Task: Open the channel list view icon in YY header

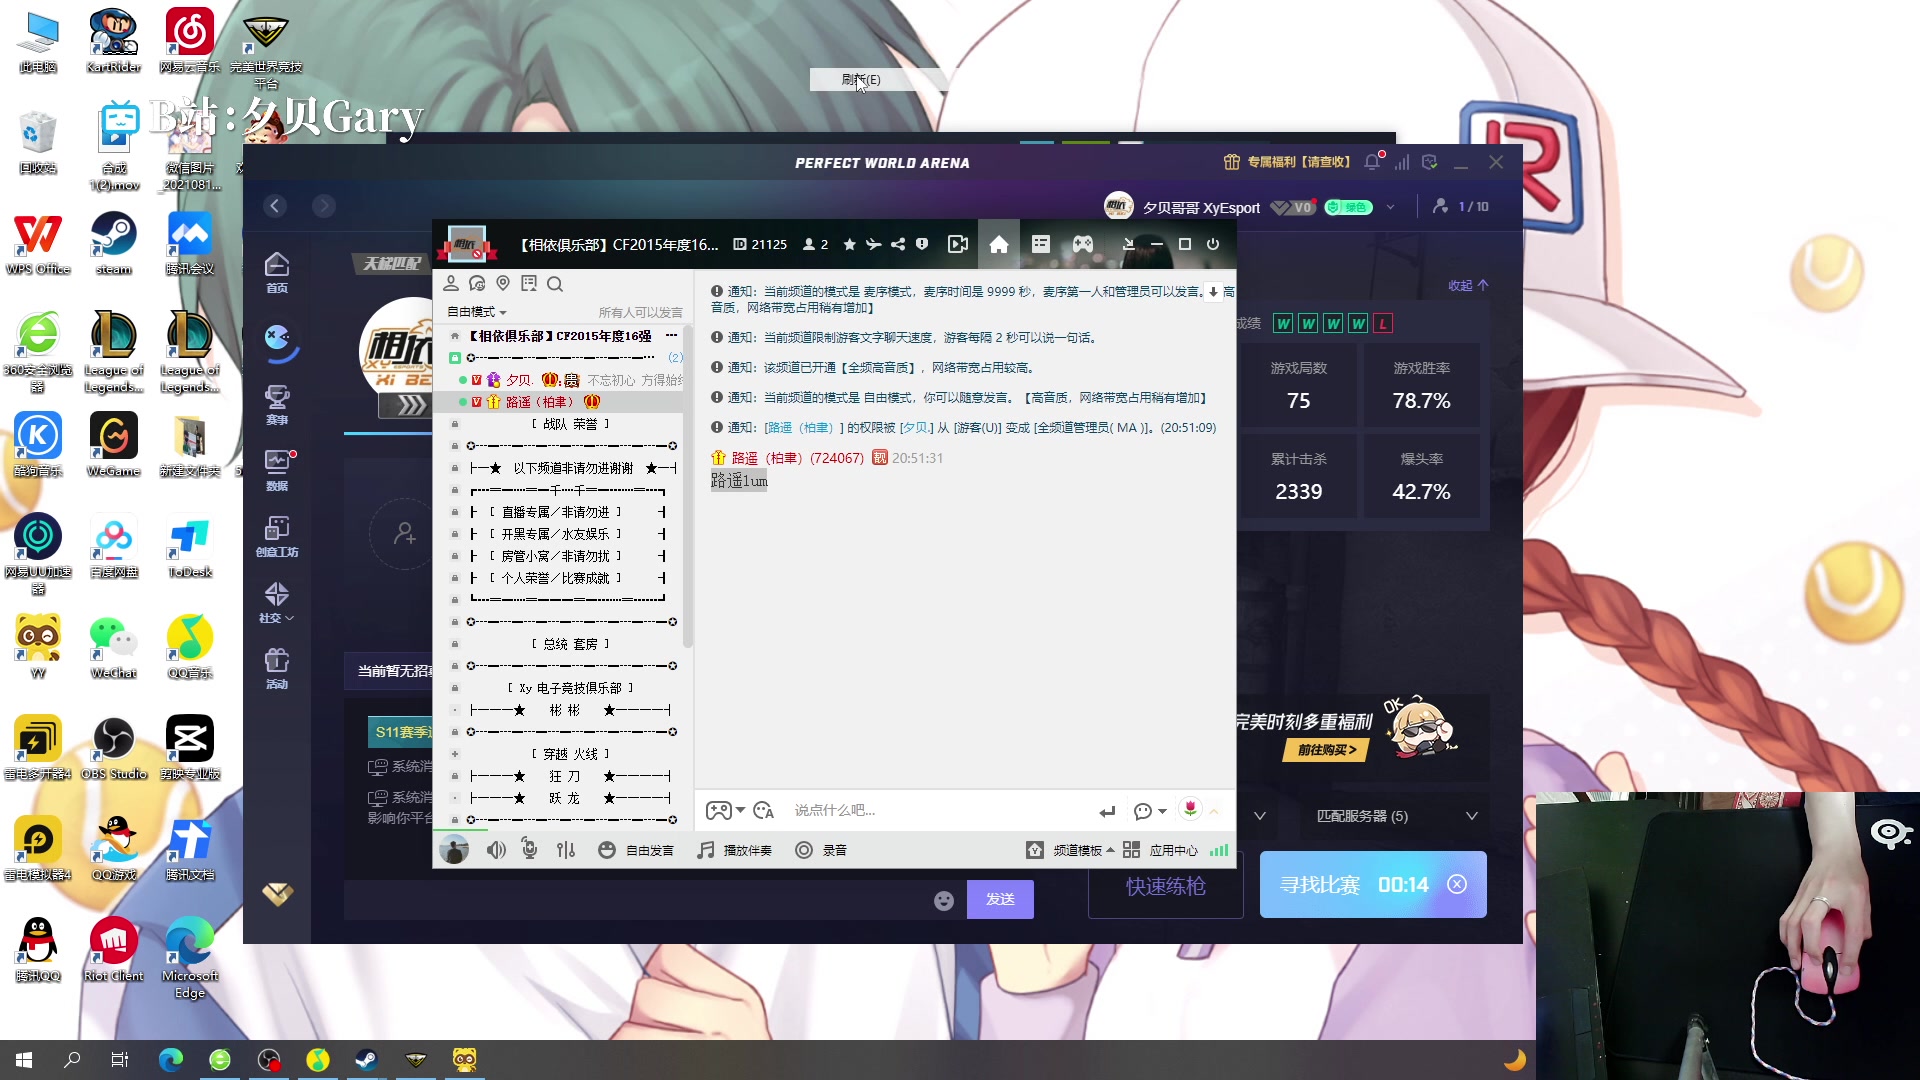Action: click(1040, 244)
